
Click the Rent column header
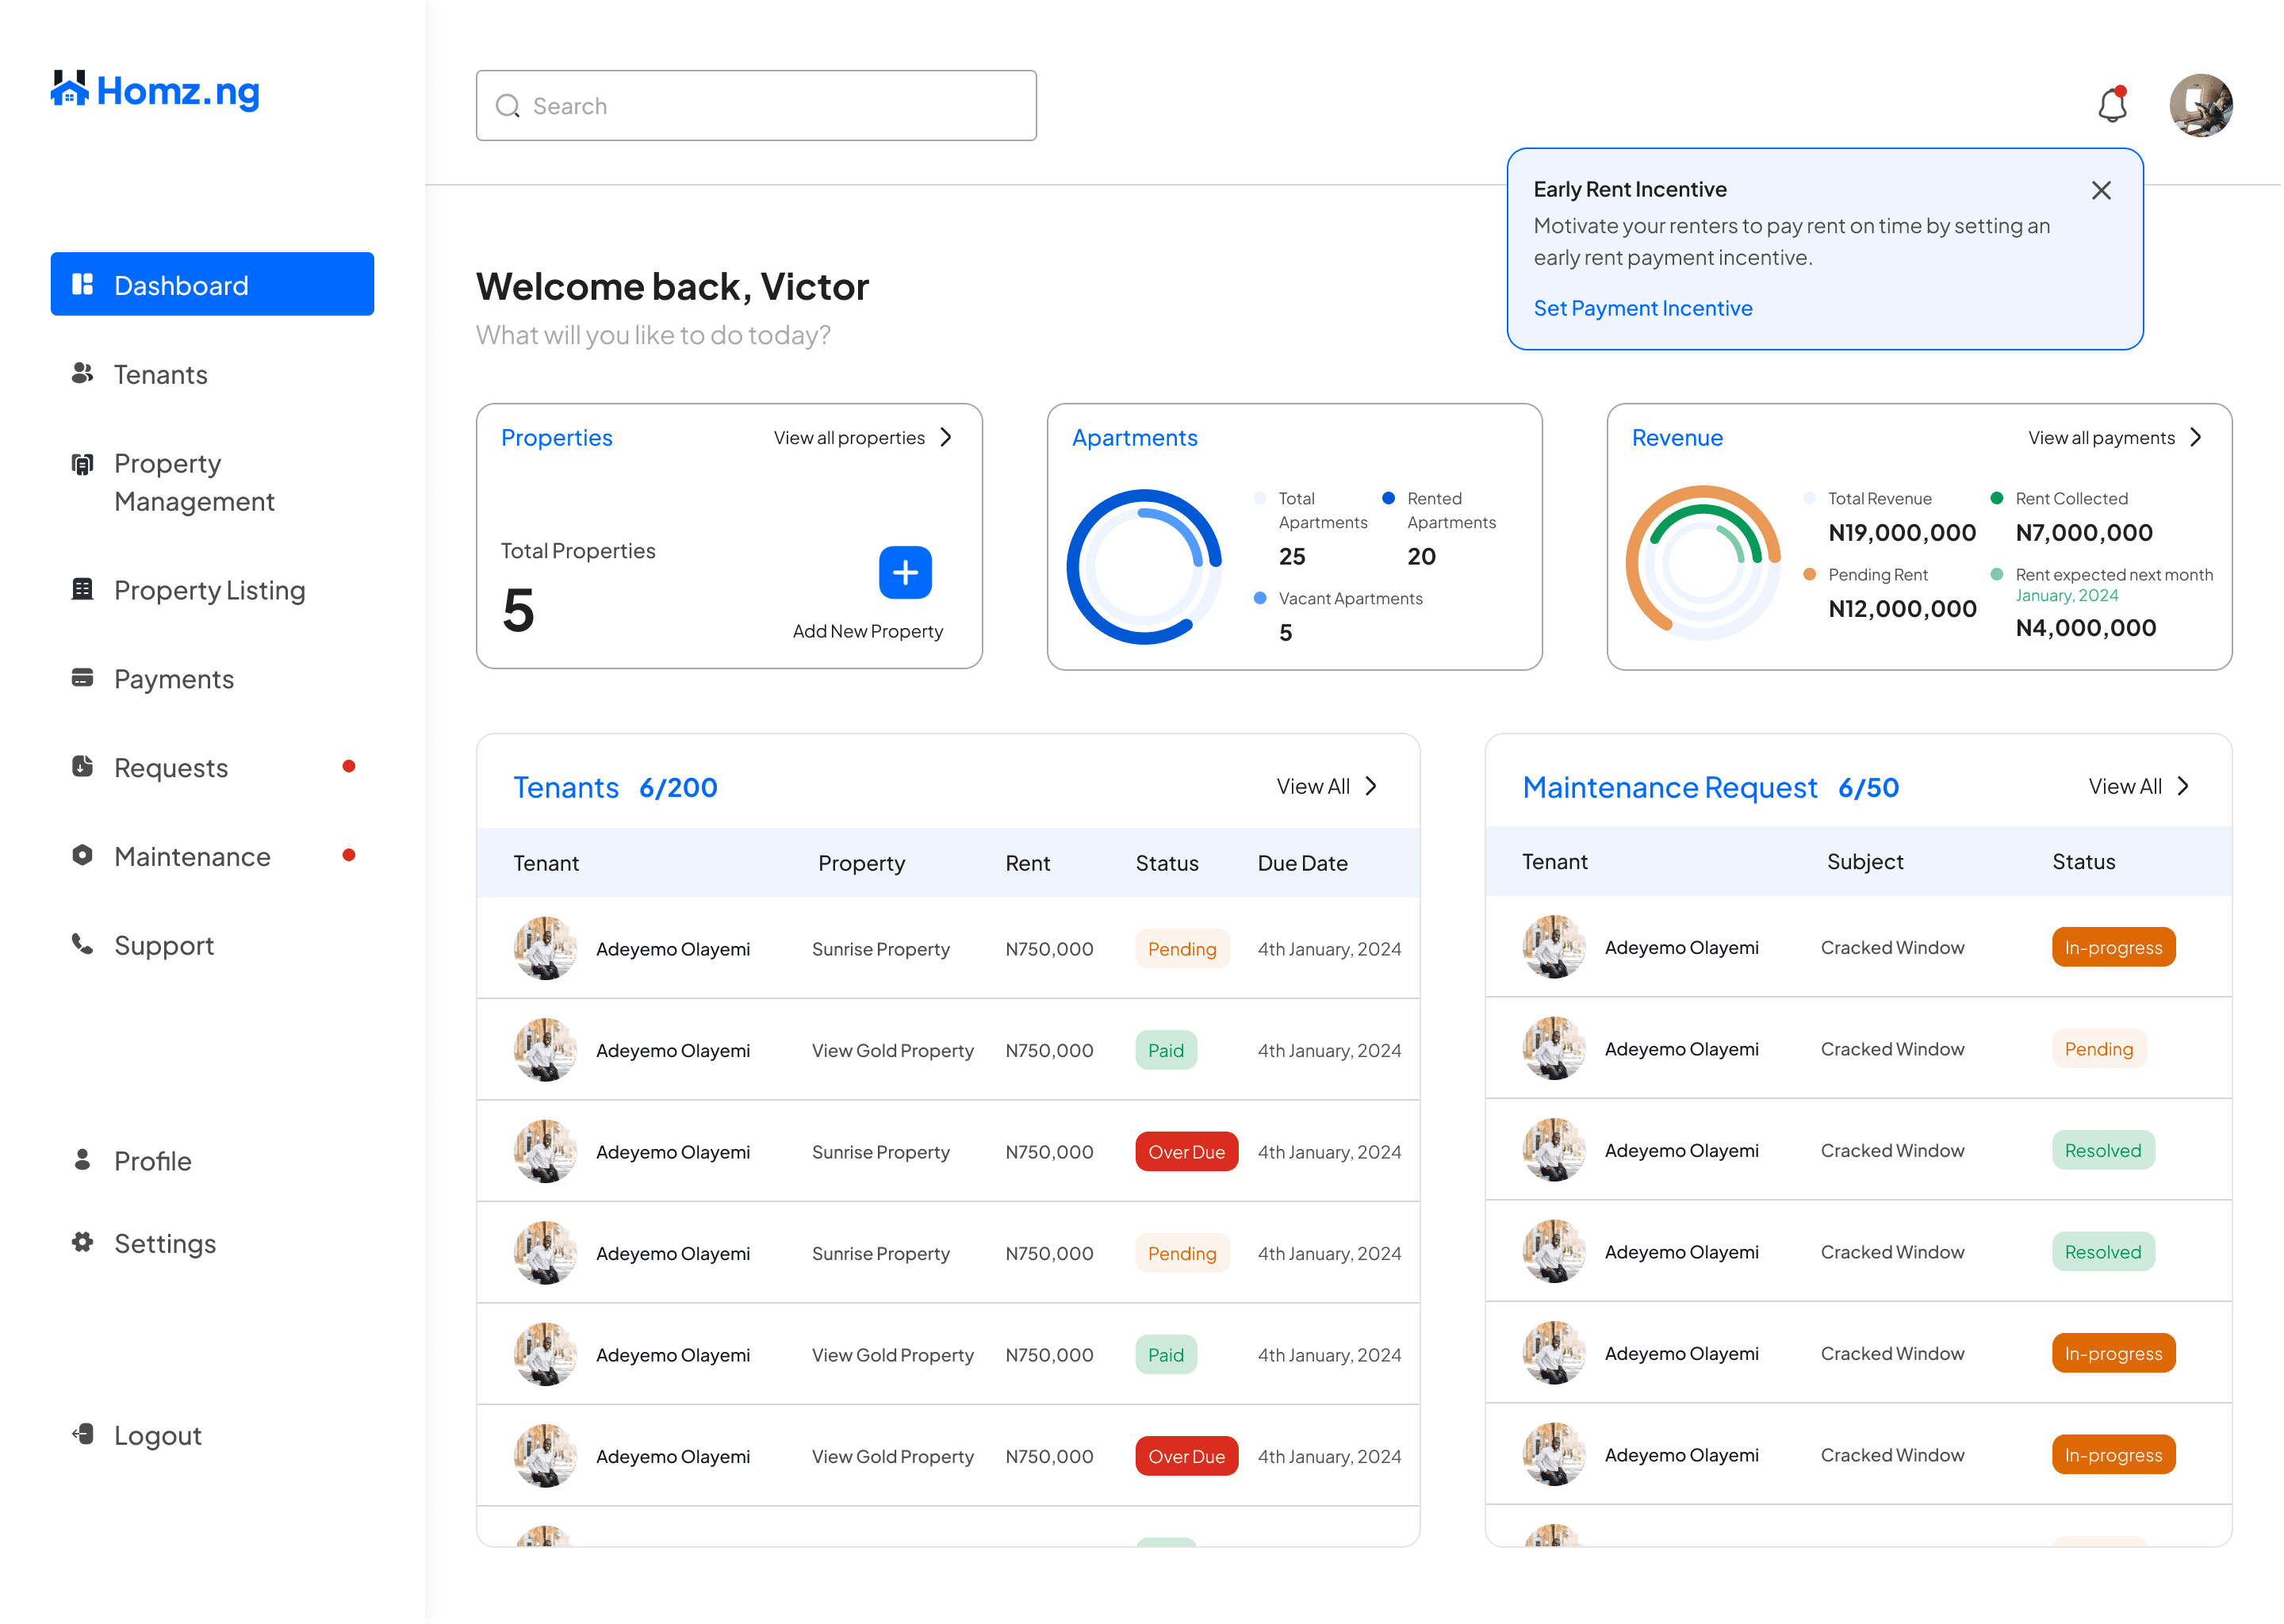click(1027, 863)
